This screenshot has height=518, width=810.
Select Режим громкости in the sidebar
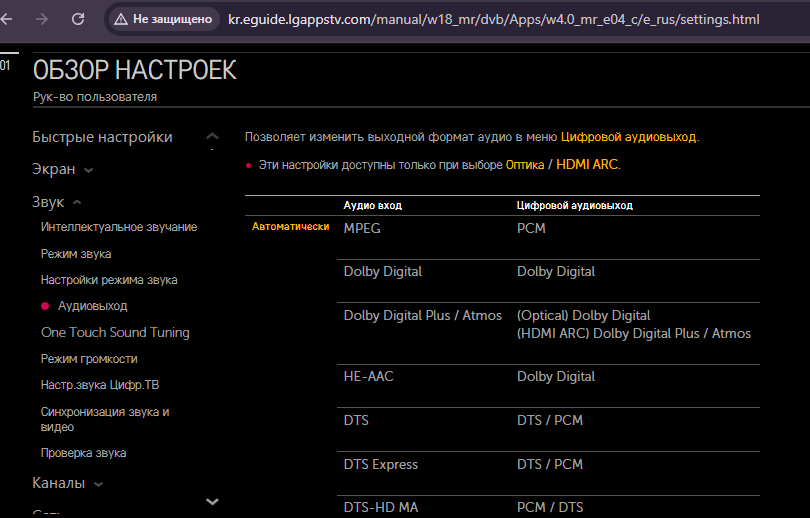[89, 358]
